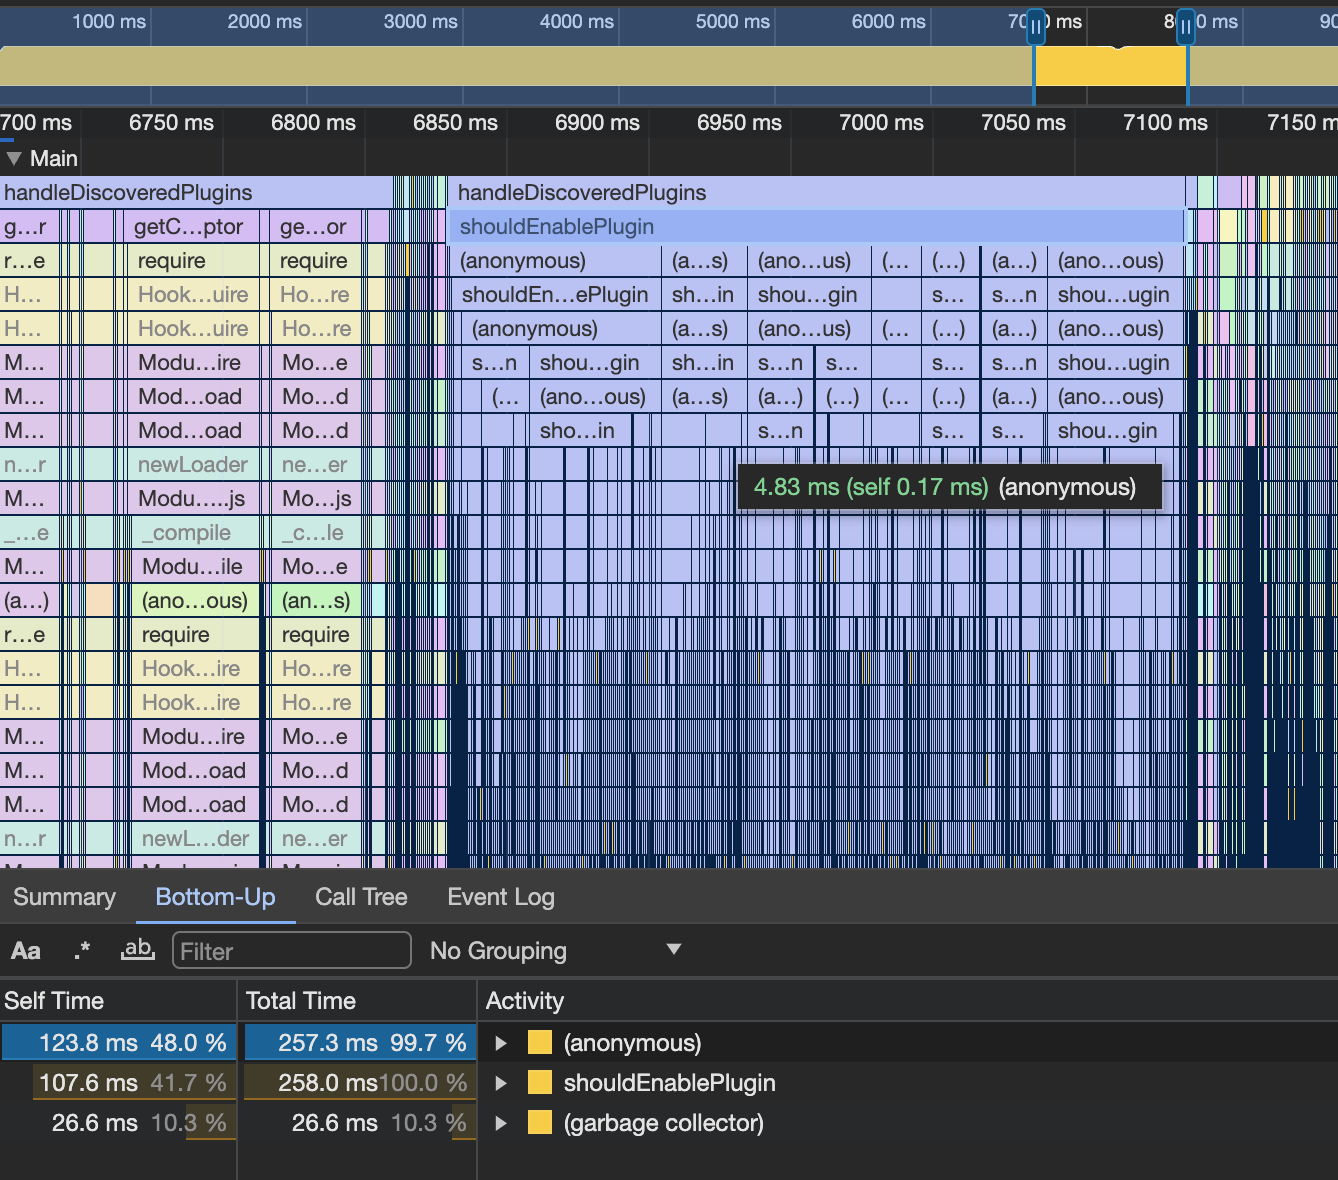
Task: Open the Call Tree tab
Action: tap(361, 897)
